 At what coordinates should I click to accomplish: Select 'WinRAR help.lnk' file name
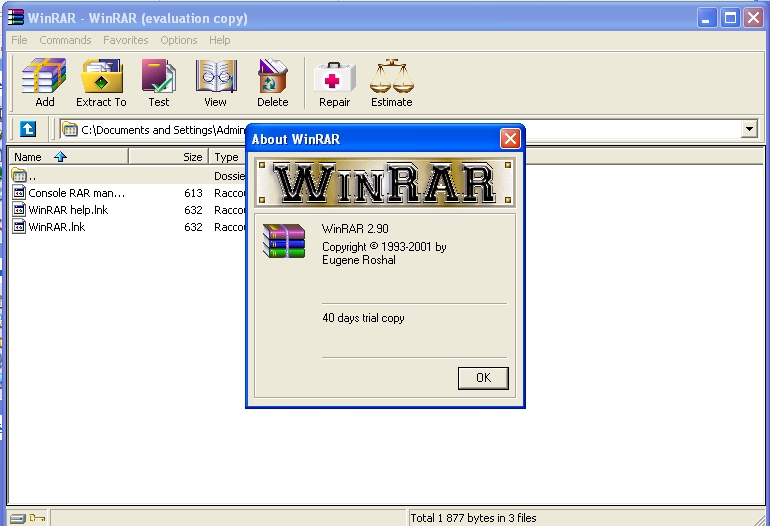click(68, 210)
